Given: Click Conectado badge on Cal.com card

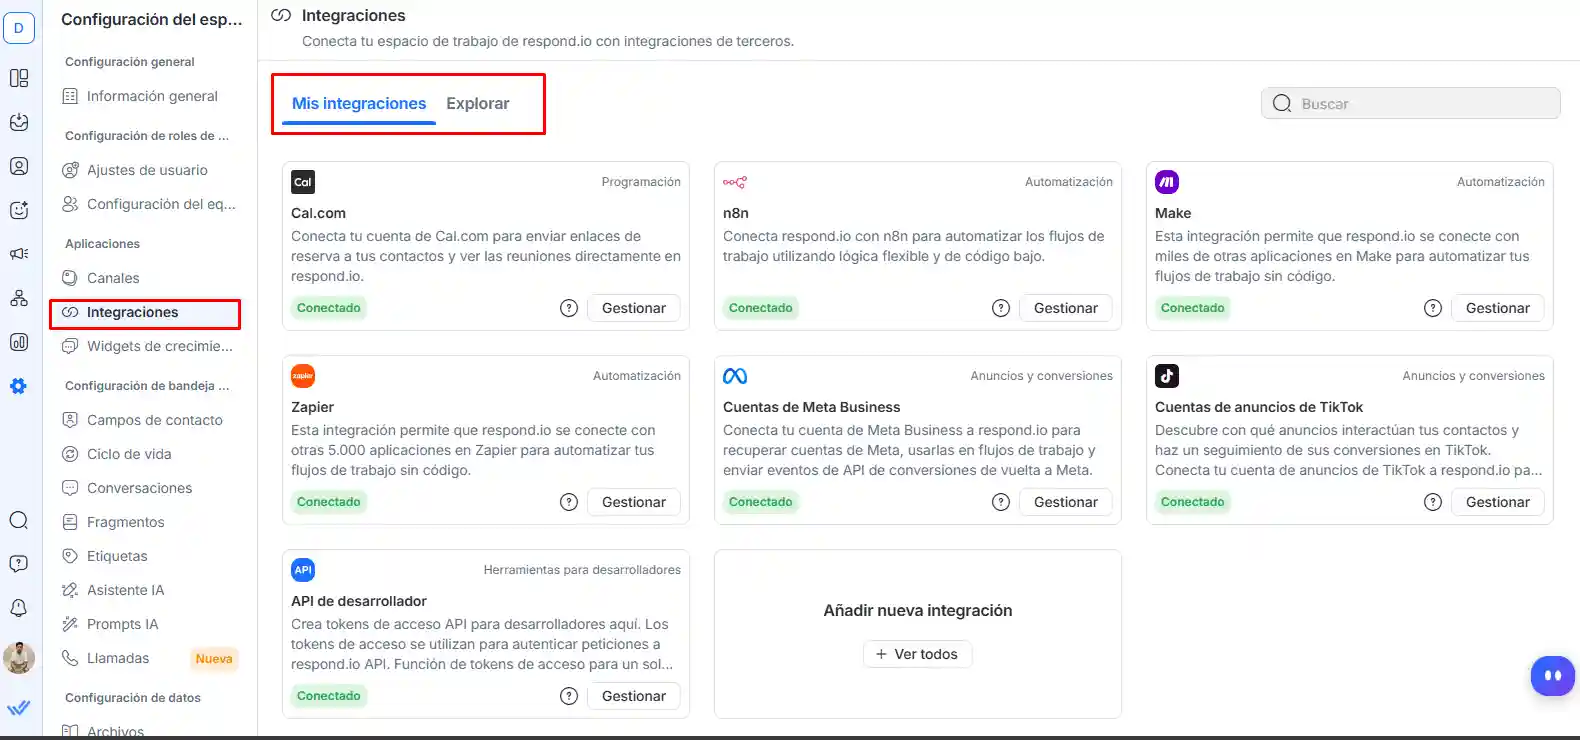Looking at the screenshot, I should (329, 308).
